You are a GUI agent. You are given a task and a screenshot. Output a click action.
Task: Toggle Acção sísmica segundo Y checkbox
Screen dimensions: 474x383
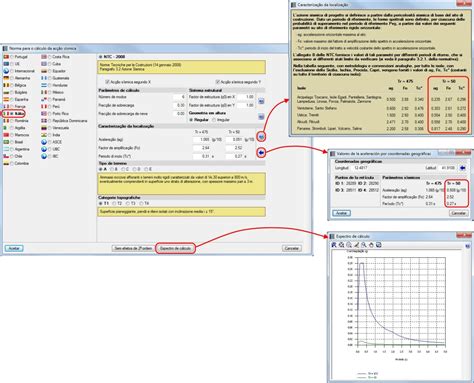click(x=218, y=82)
